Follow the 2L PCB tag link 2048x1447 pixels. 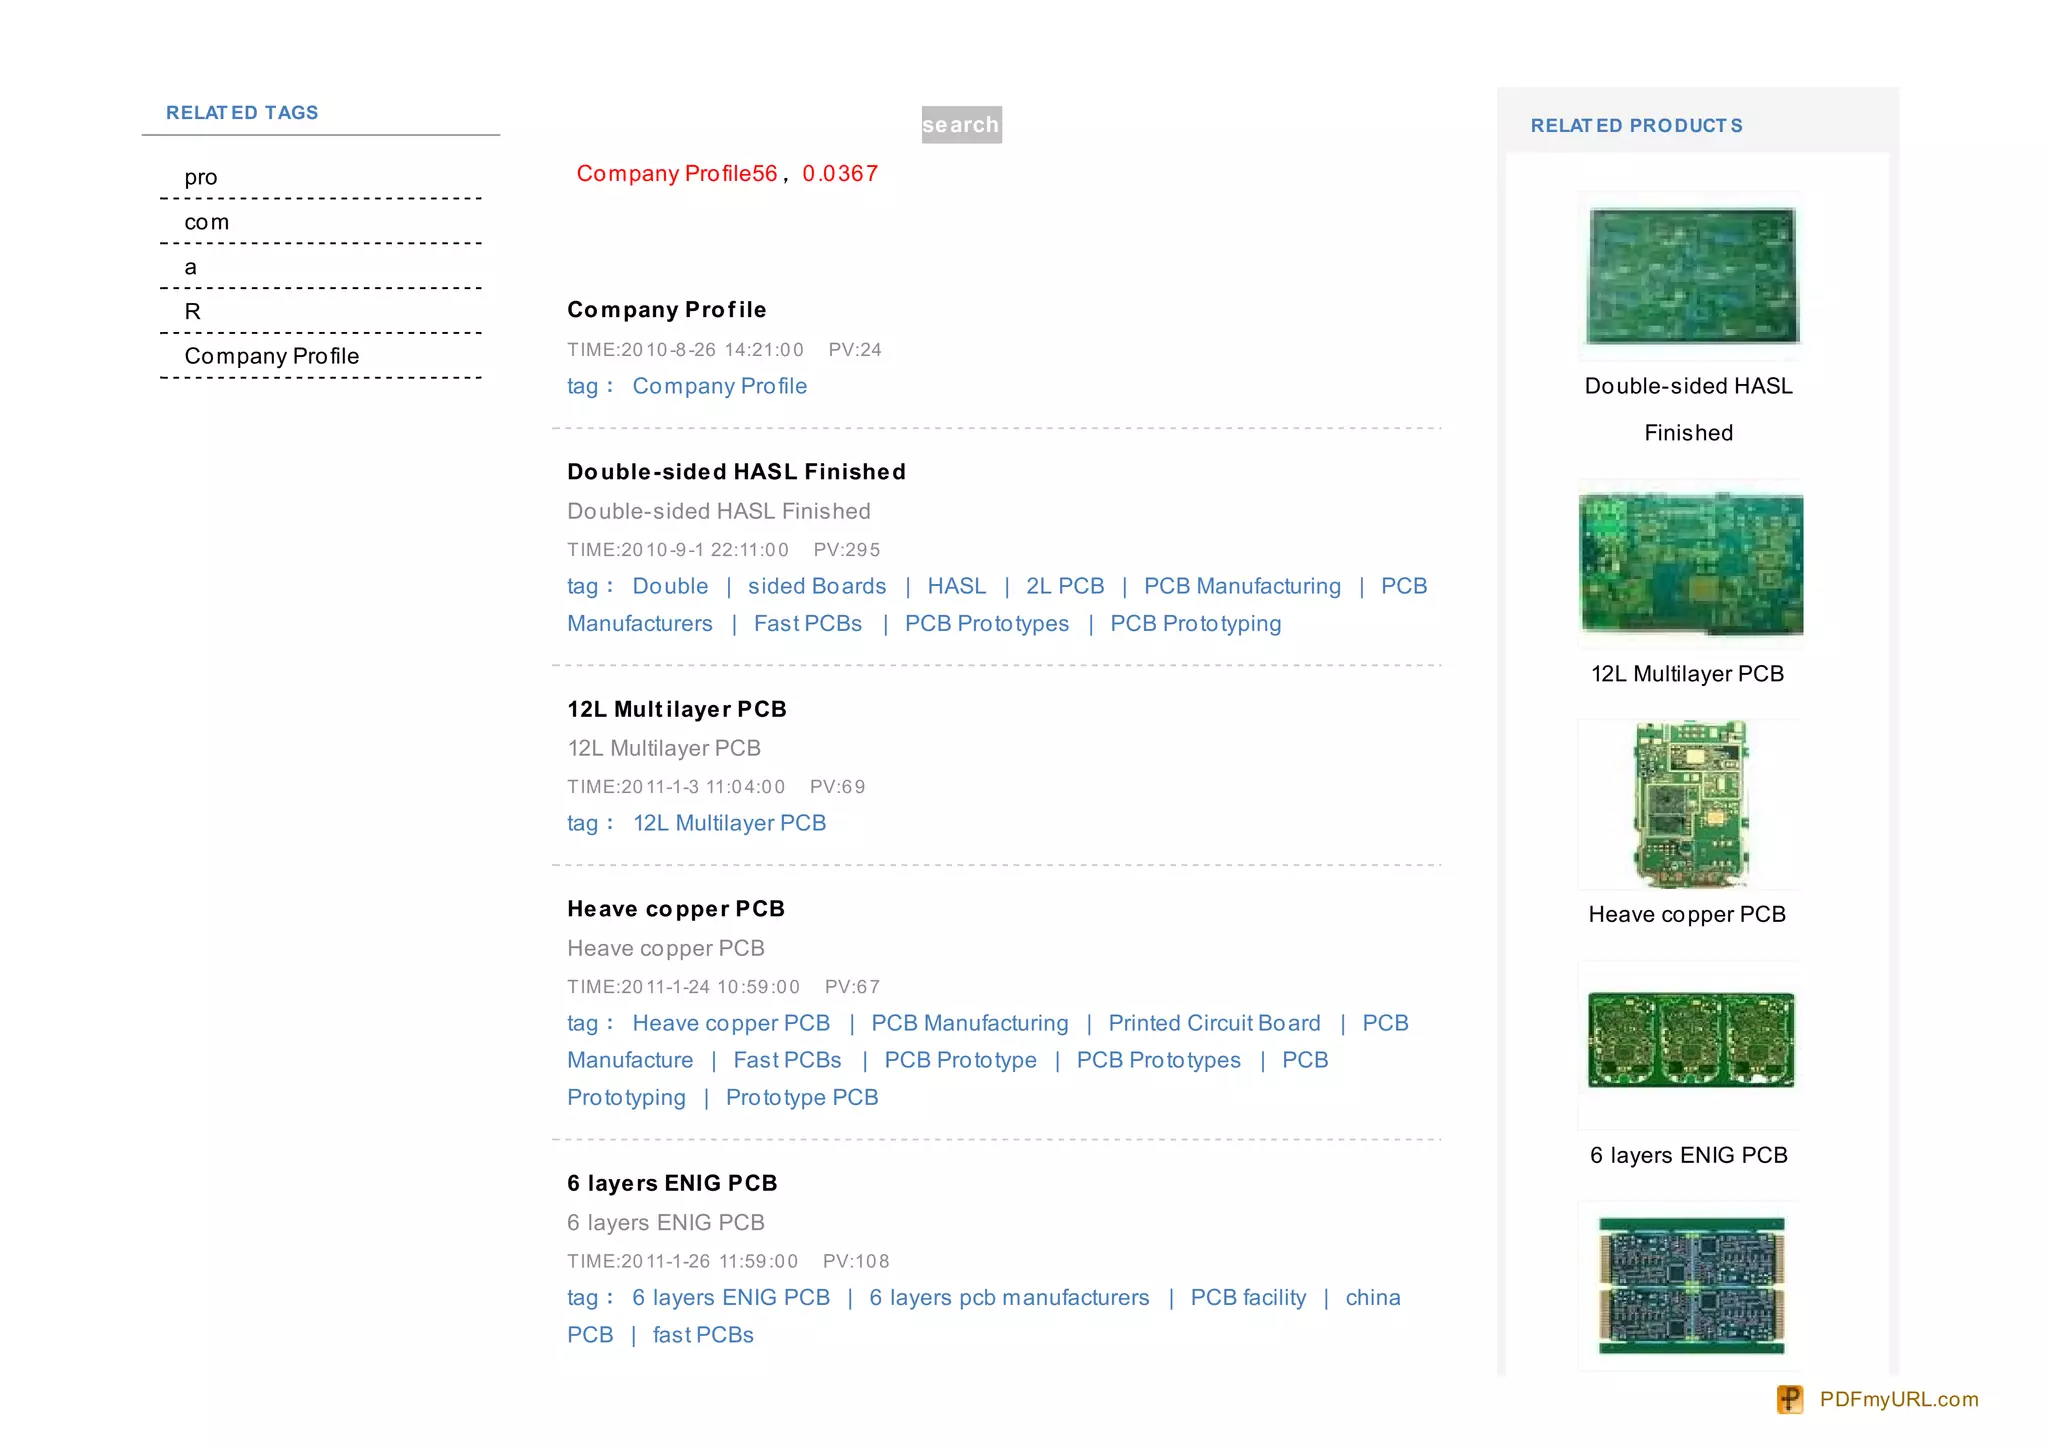(x=1065, y=586)
